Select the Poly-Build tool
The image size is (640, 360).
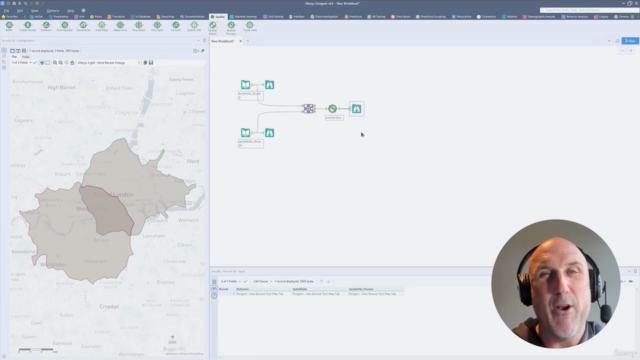pos(139,26)
